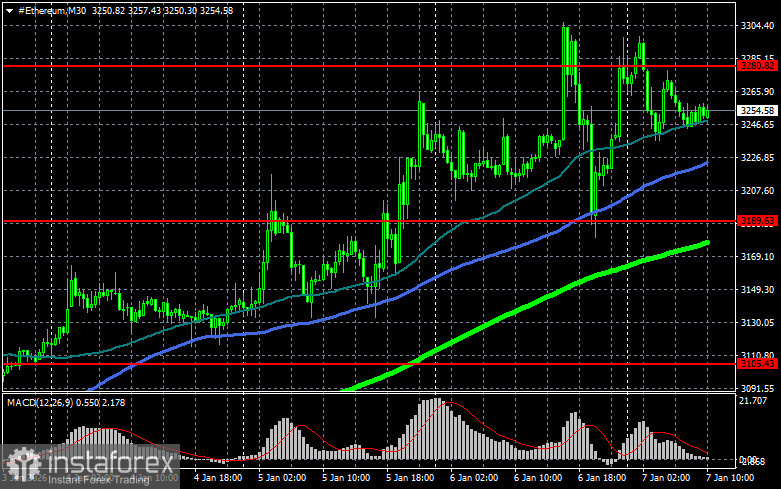Select the 3105.43 red price label
The height and width of the screenshot is (489, 781).
(757, 364)
